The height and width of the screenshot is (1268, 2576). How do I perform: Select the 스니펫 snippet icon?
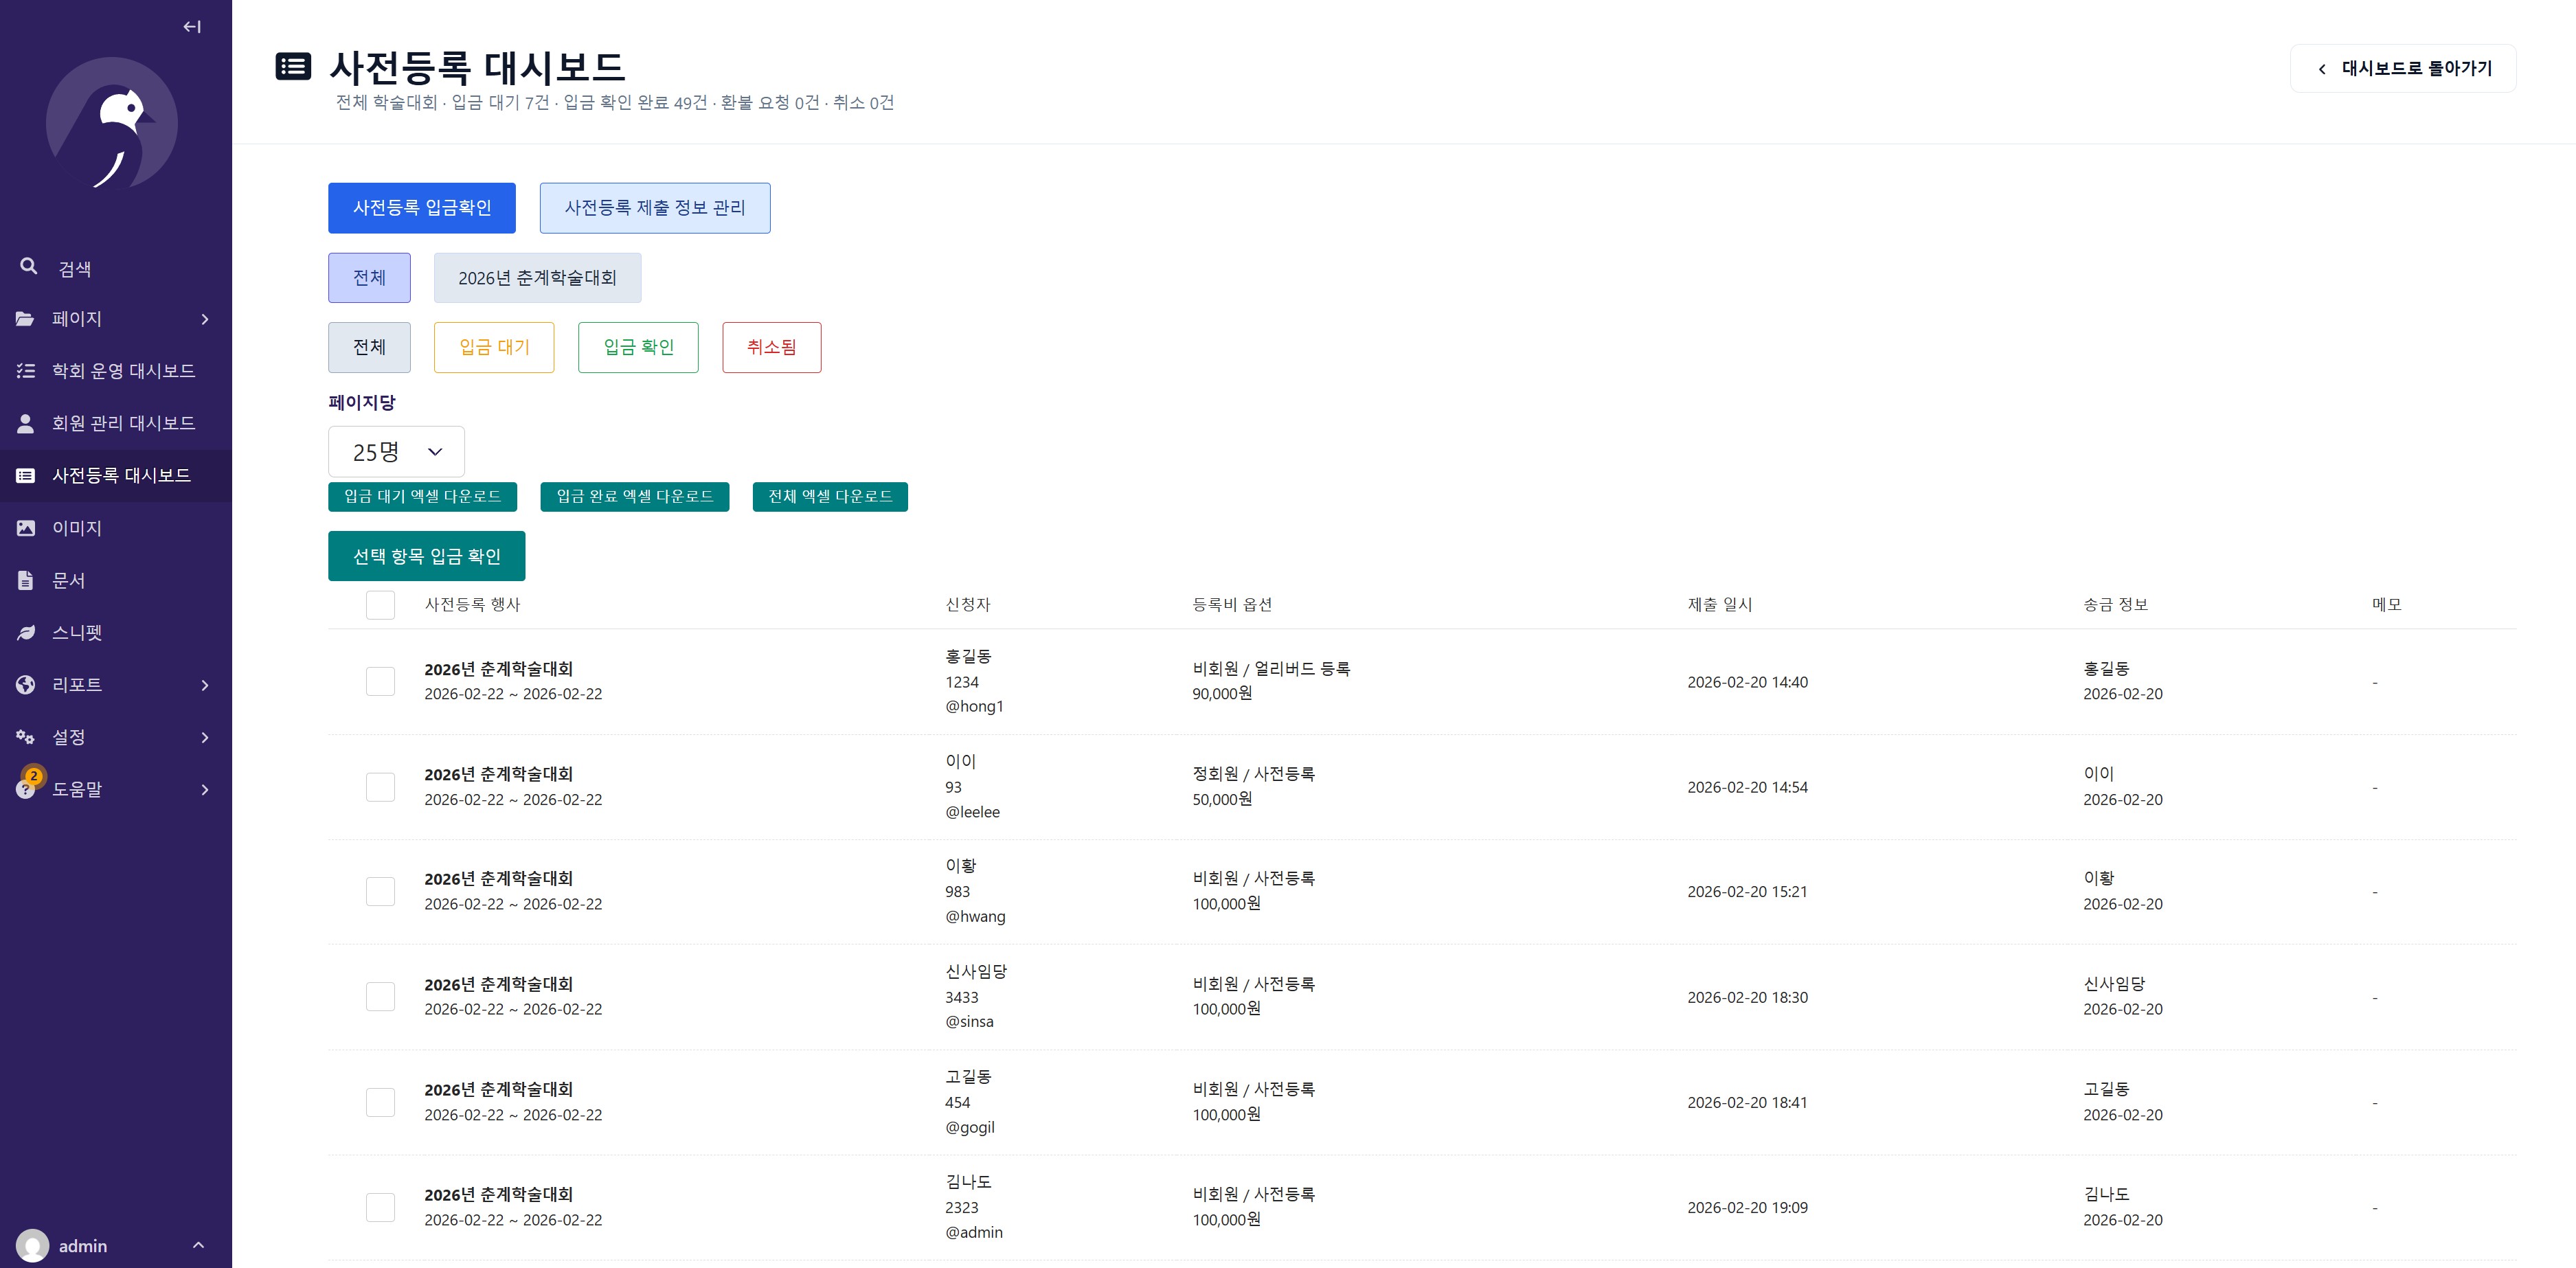tap(27, 632)
